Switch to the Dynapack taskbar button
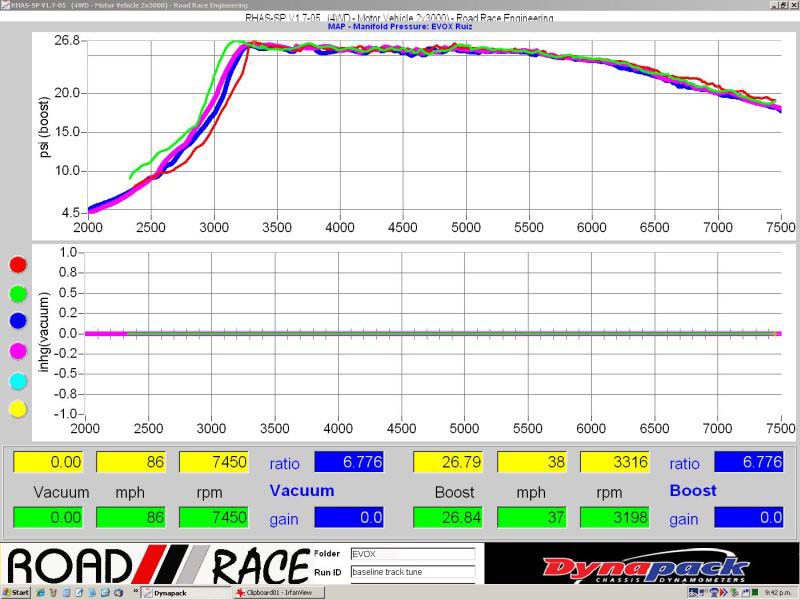800x600 pixels. 185,593
